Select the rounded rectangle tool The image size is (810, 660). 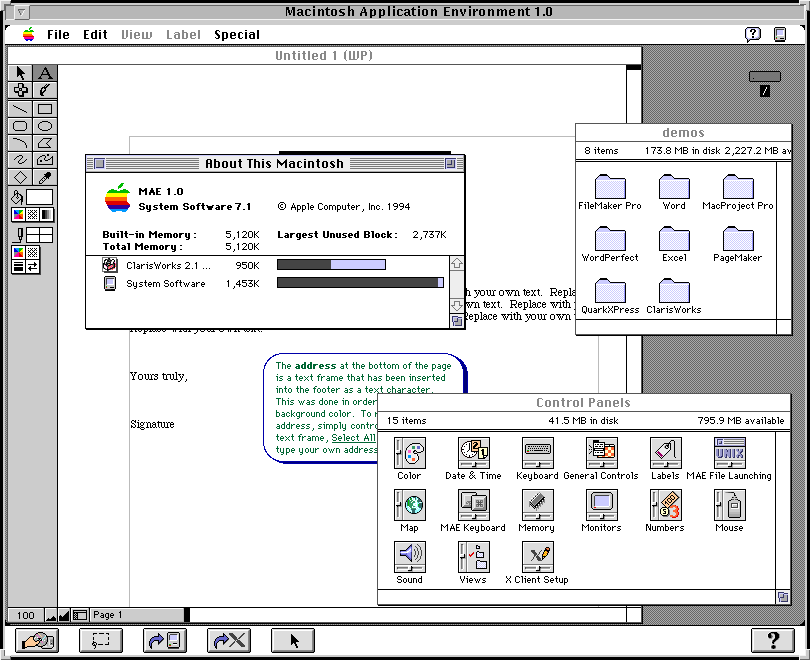pyautogui.click(x=20, y=126)
